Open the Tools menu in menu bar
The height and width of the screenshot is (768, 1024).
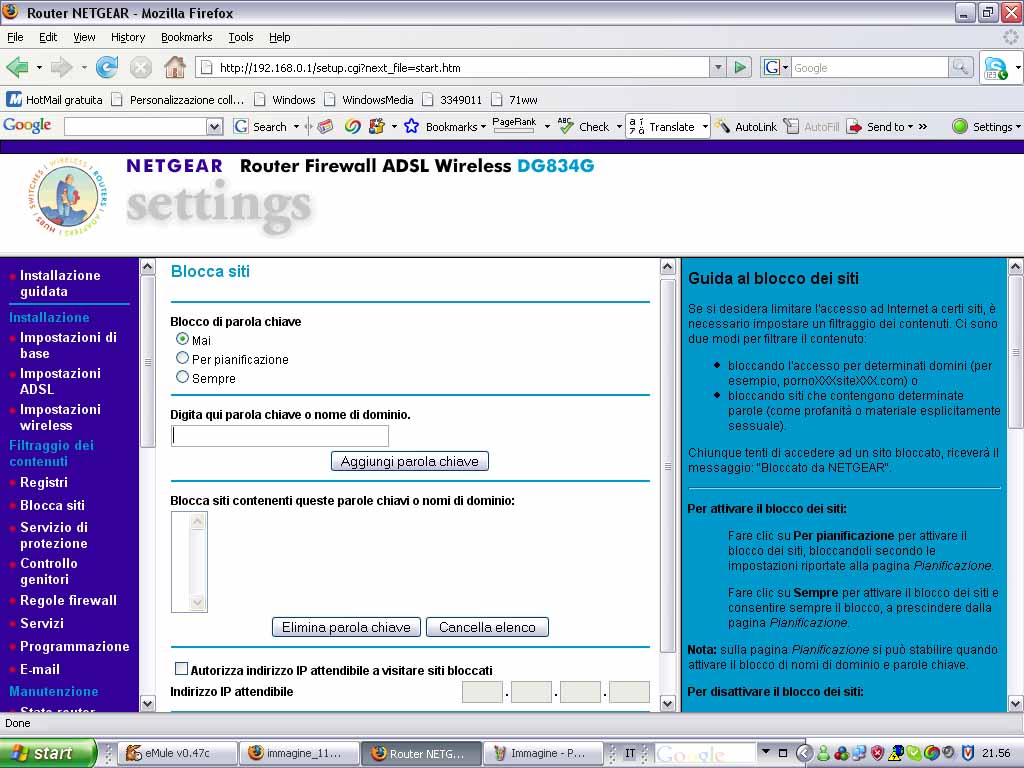(x=240, y=37)
